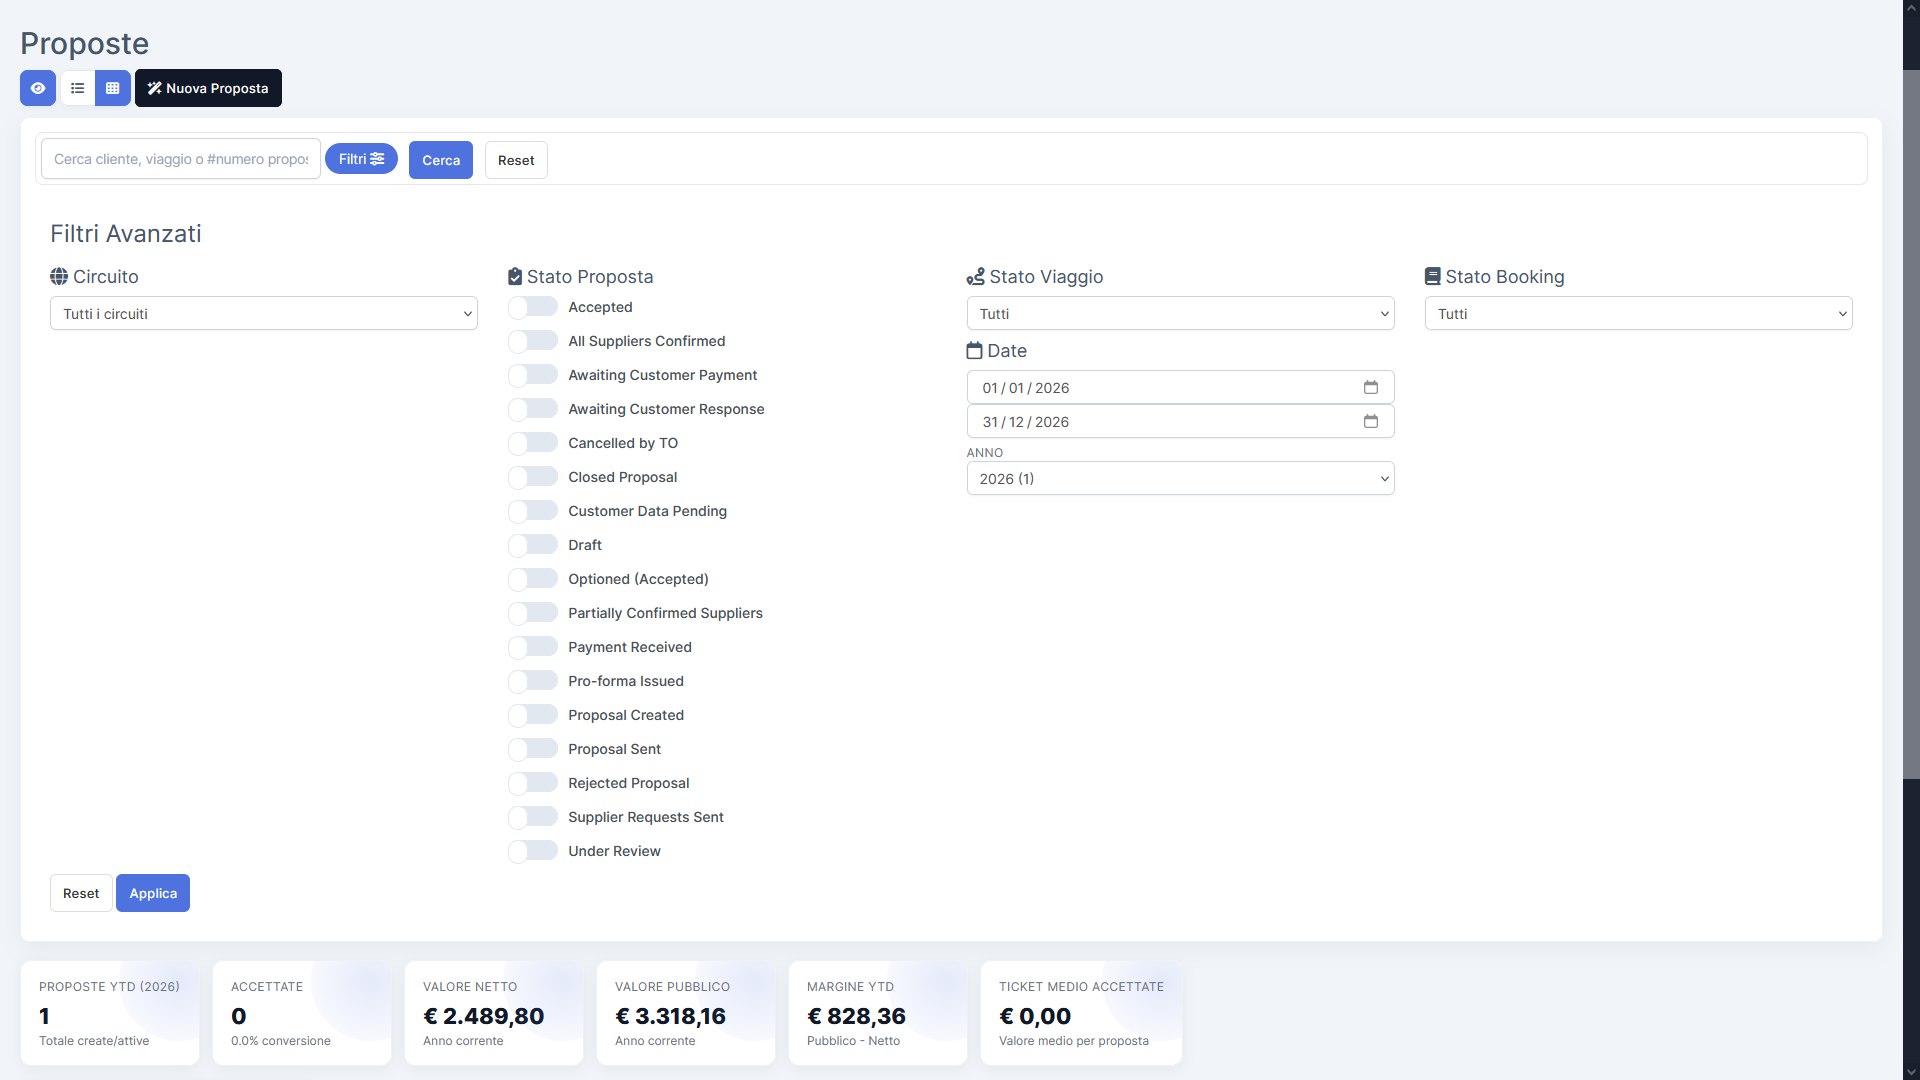This screenshot has height=1080, width=1920.
Task: Click the globe icon next to Circuito
Action: (x=58, y=276)
